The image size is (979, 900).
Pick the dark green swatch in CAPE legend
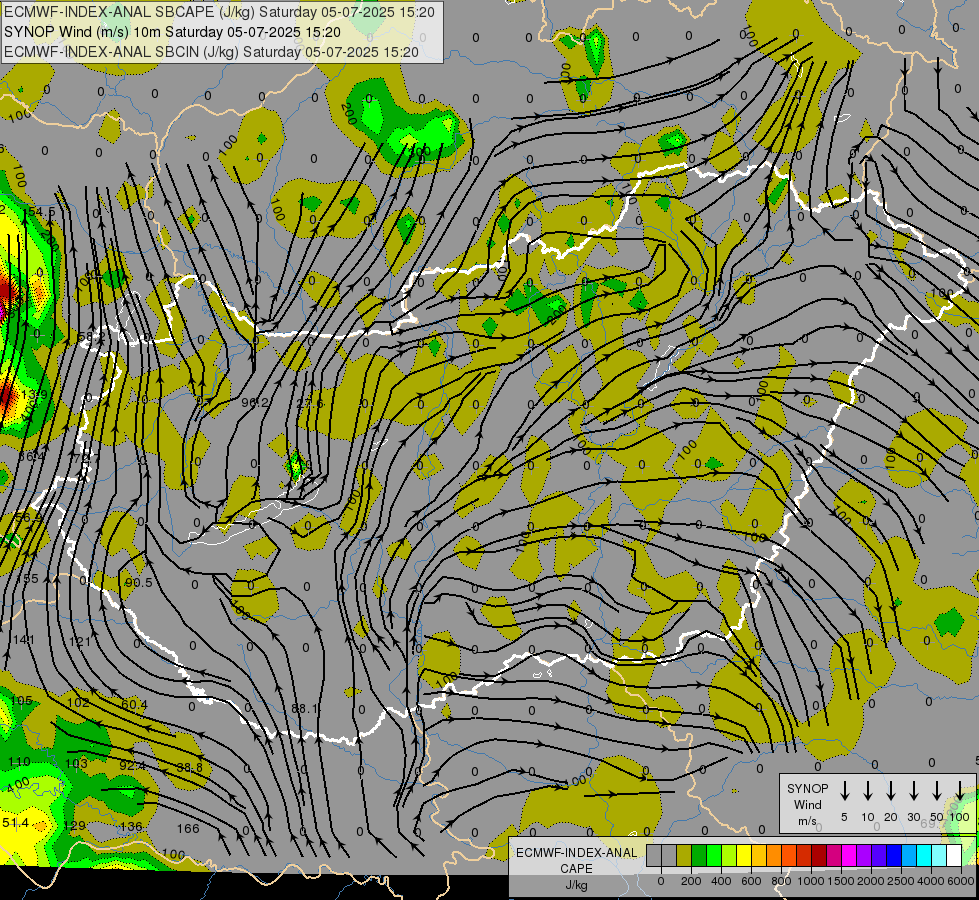point(699,855)
